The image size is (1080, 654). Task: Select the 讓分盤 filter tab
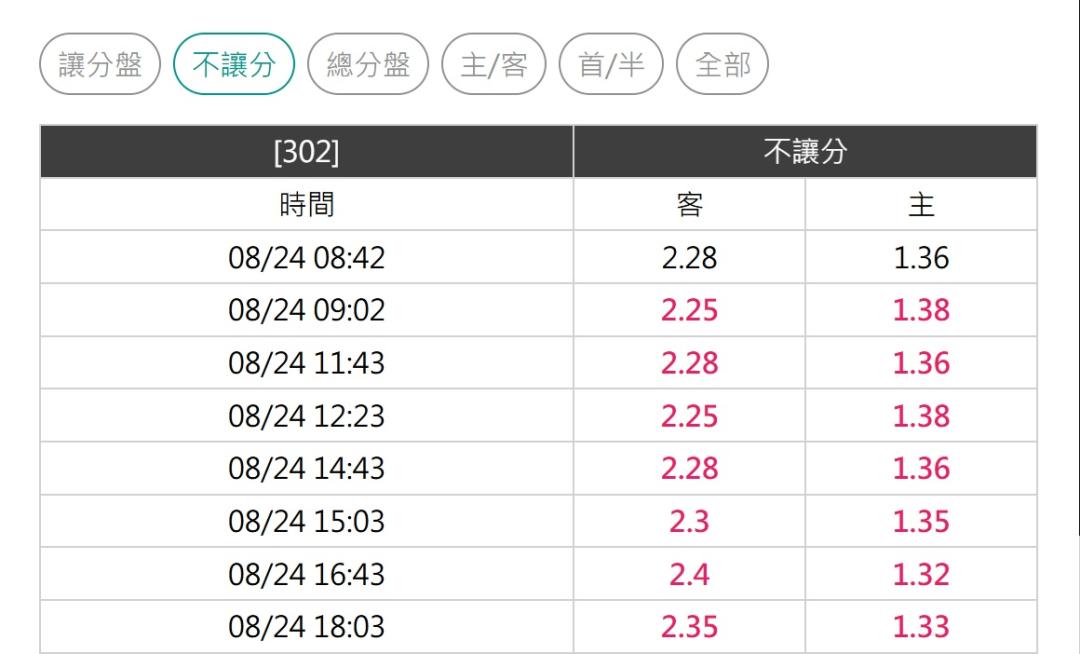click(x=100, y=64)
